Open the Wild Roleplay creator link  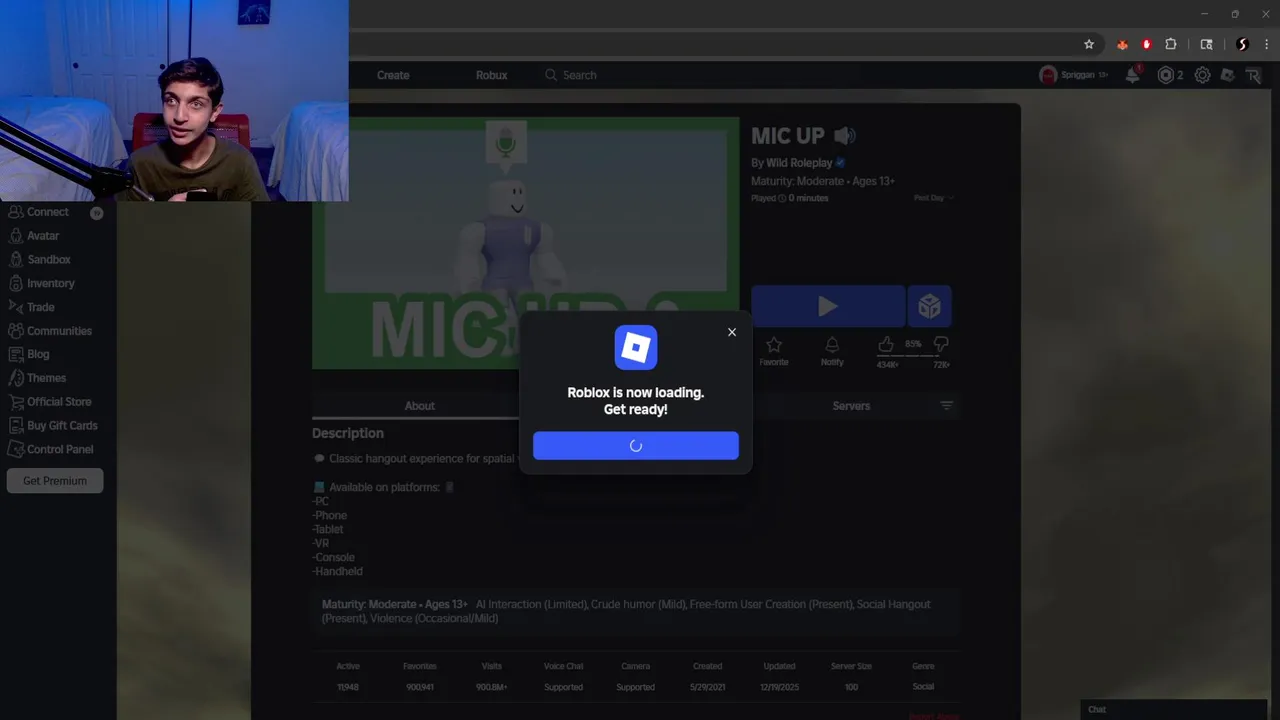[x=799, y=163]
